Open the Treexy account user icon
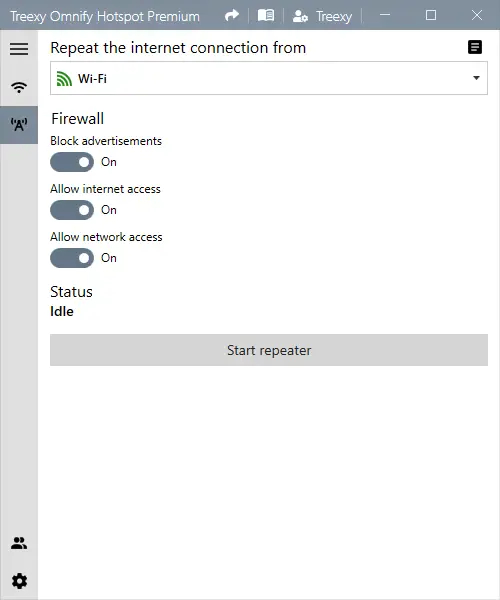The width and height of the screenshot is (500, 600). click(x=300, y=16)
